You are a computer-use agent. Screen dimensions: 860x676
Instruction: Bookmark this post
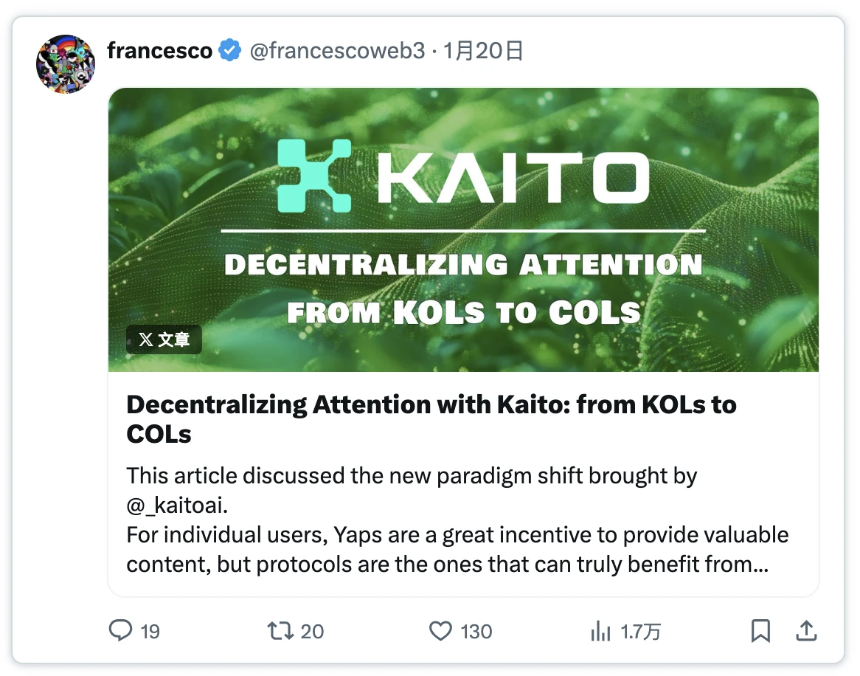click(x=760, y=631)
